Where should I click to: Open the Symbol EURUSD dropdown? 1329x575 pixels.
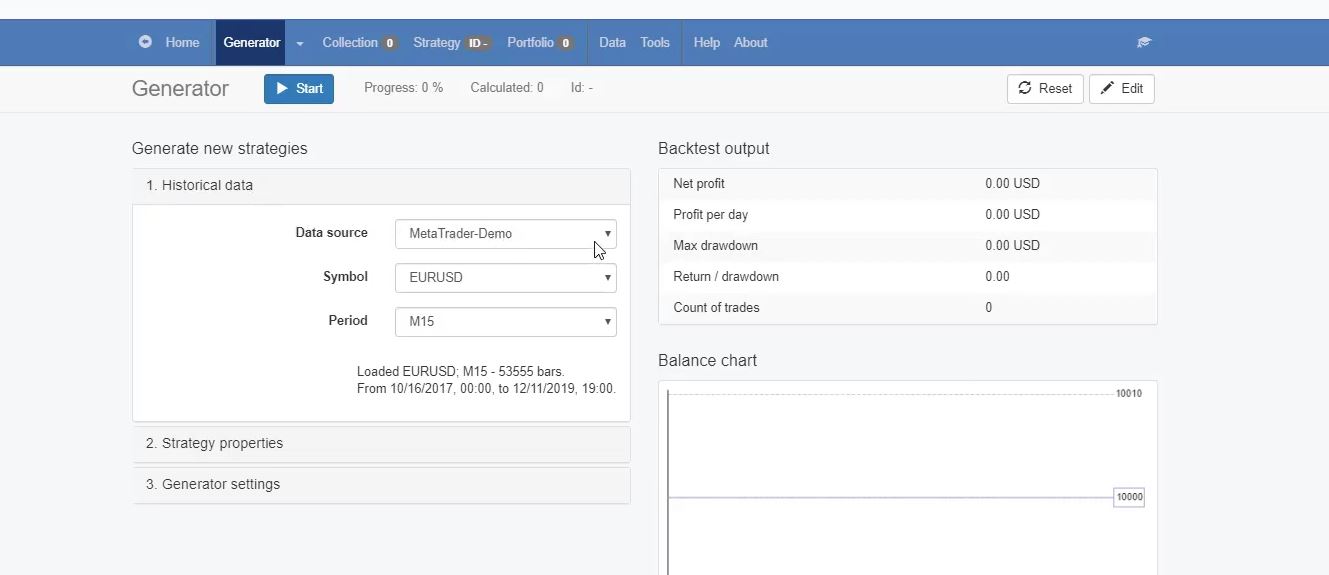coord(505,278)
